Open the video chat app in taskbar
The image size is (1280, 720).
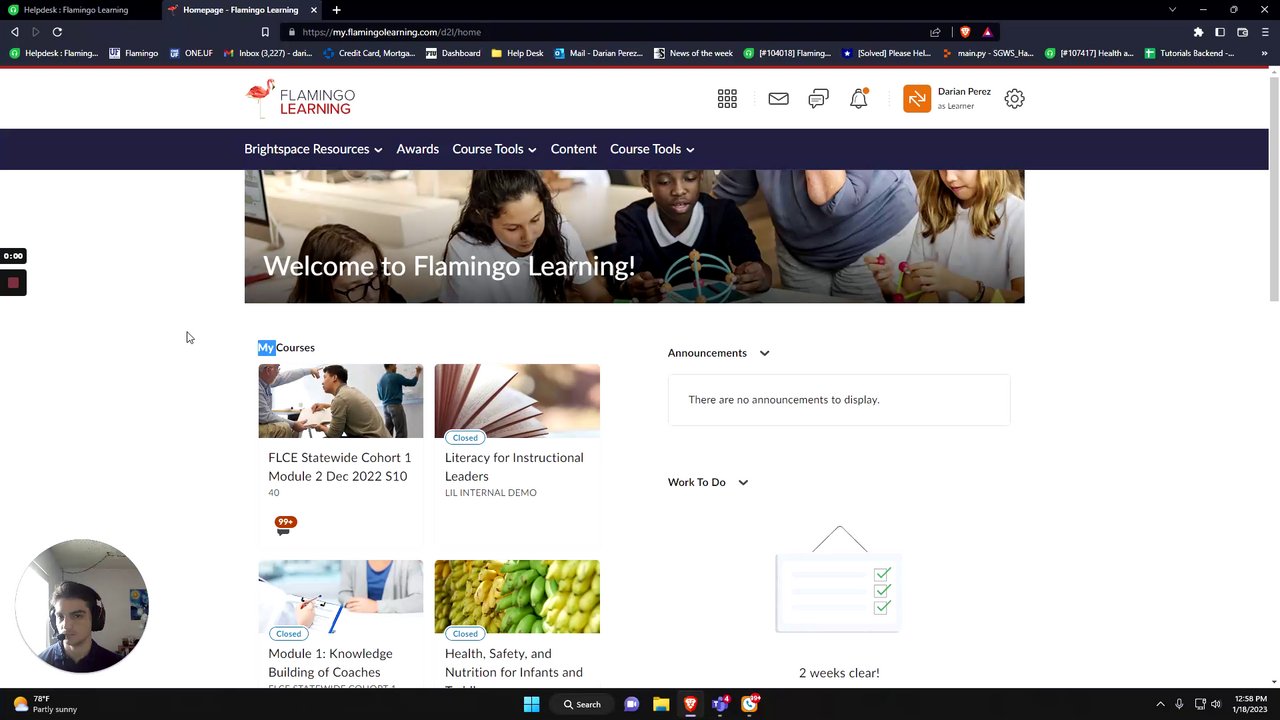pos(631,704)
